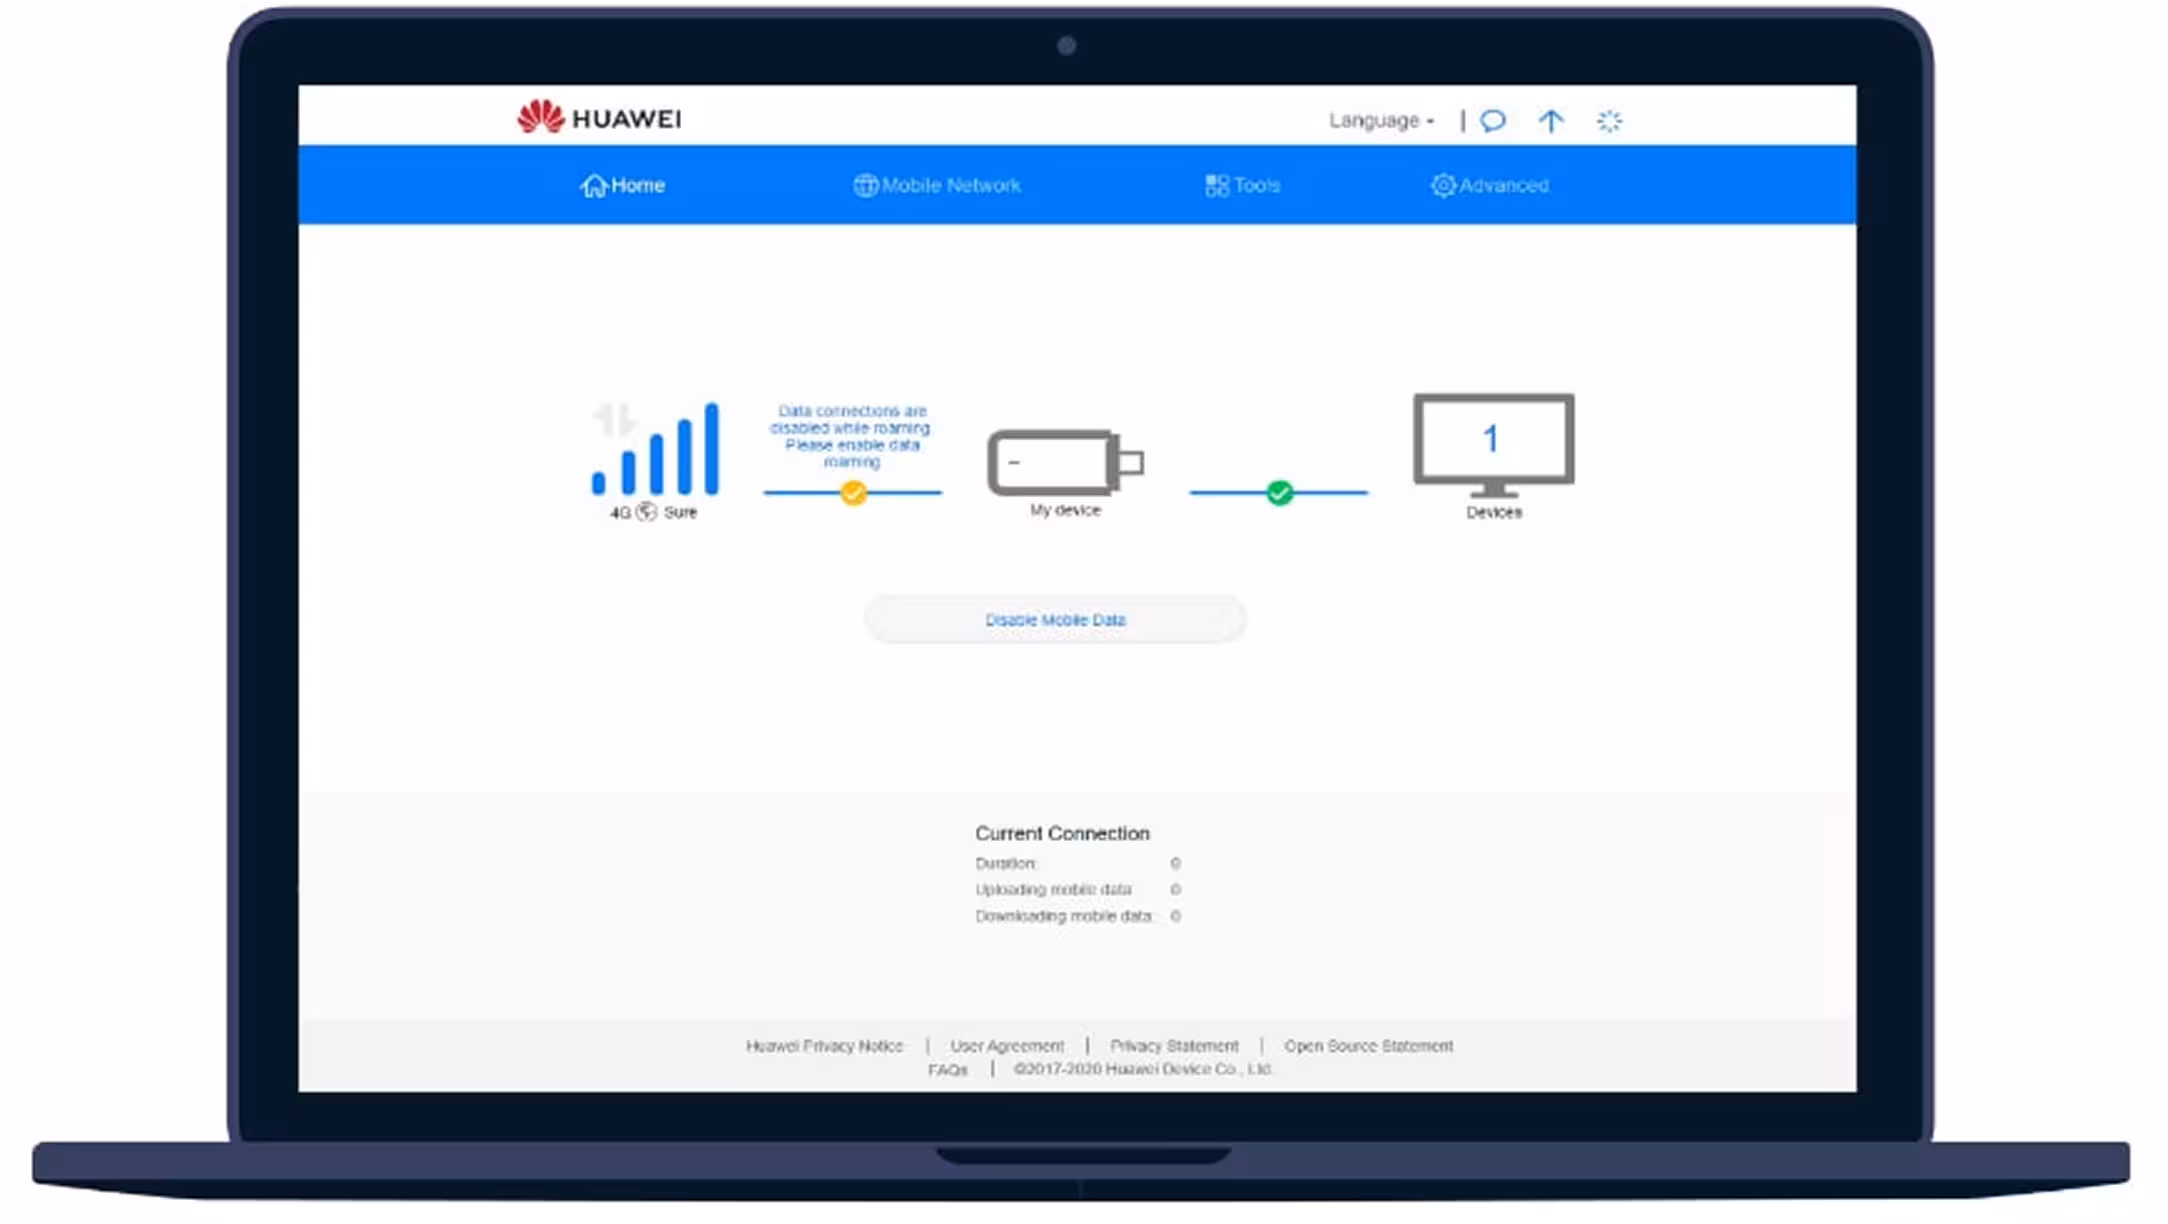The image size is (2168, 1224).
Task: Open the Open Source Statement link
Action: coord(1368,1045)
